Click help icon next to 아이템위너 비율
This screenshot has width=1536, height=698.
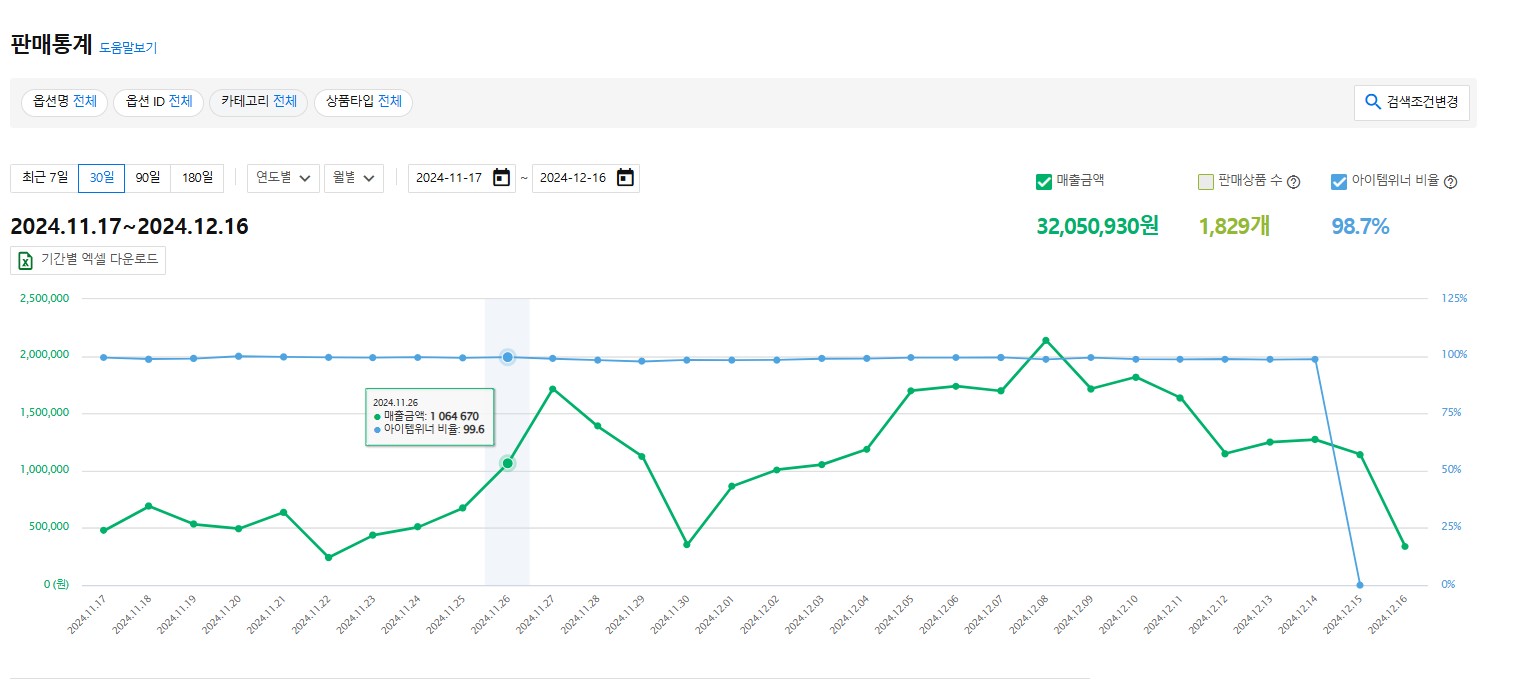[1451, 182]
